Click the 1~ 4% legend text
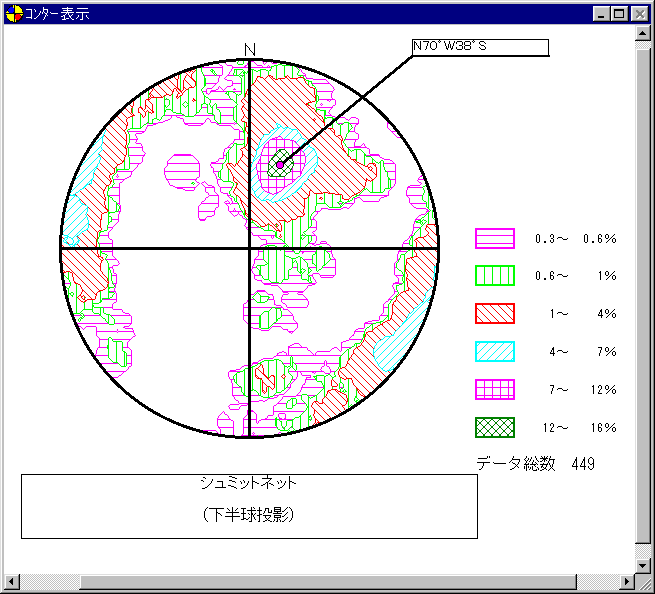This screenshot has width=655, height=594. click(x=583, y=313)
